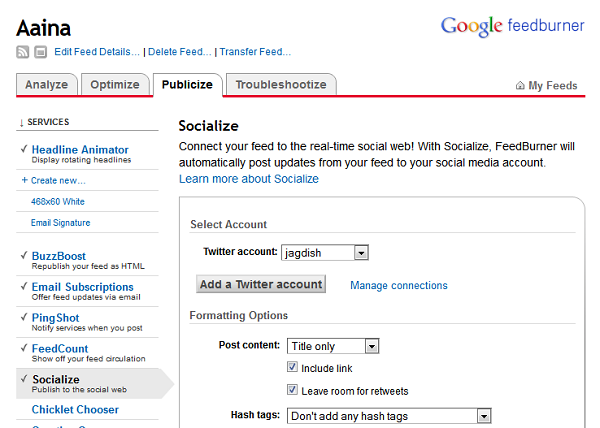The width and height of the screenshot is (600, 428).
Task: Open the Email Subscriptions service
Action: coord(83,287)
